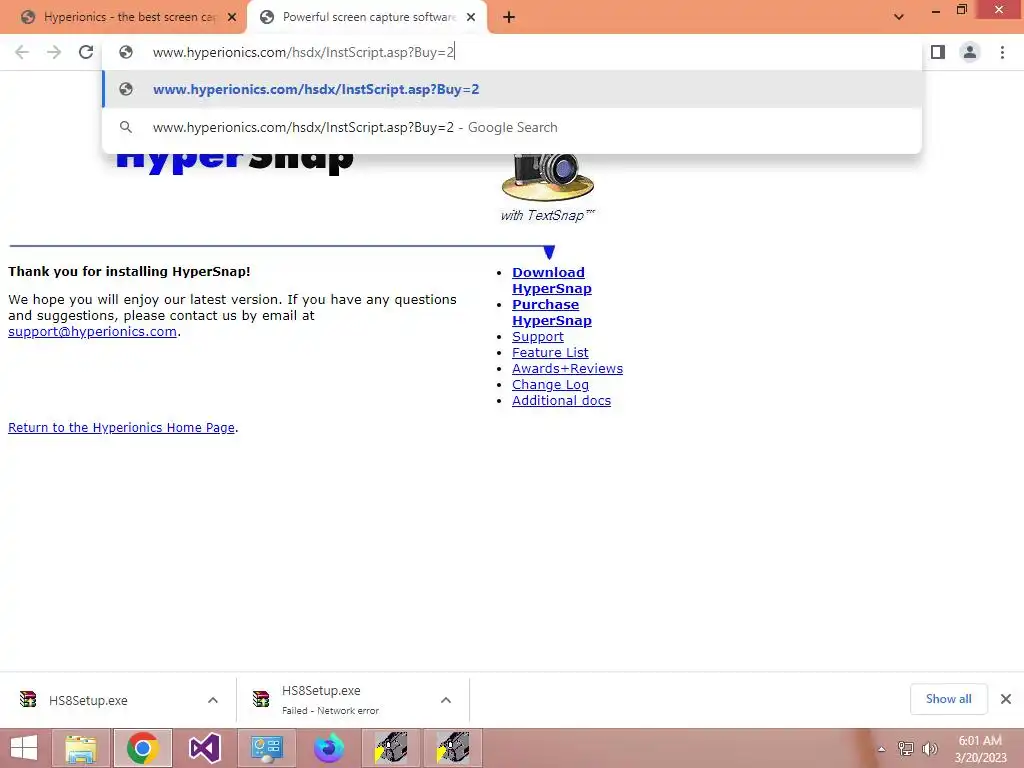Close the Hyperionics tab

point(232,18)
